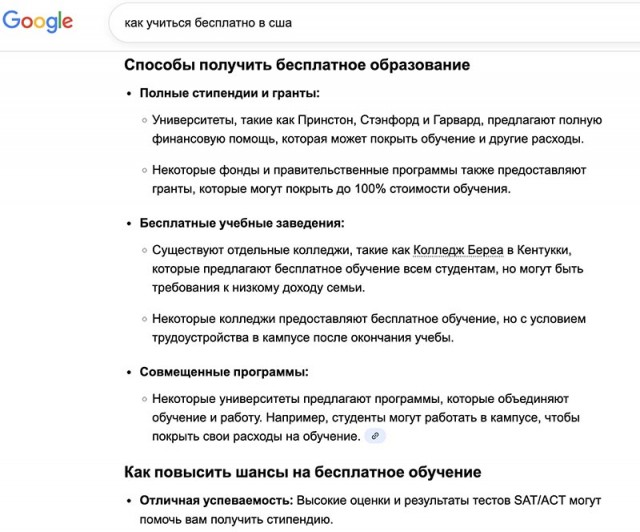Click paragraph starting Некоторые университеты предлагают программы
The height and width of the screenshot is (532, 640).
coord(366,417)
